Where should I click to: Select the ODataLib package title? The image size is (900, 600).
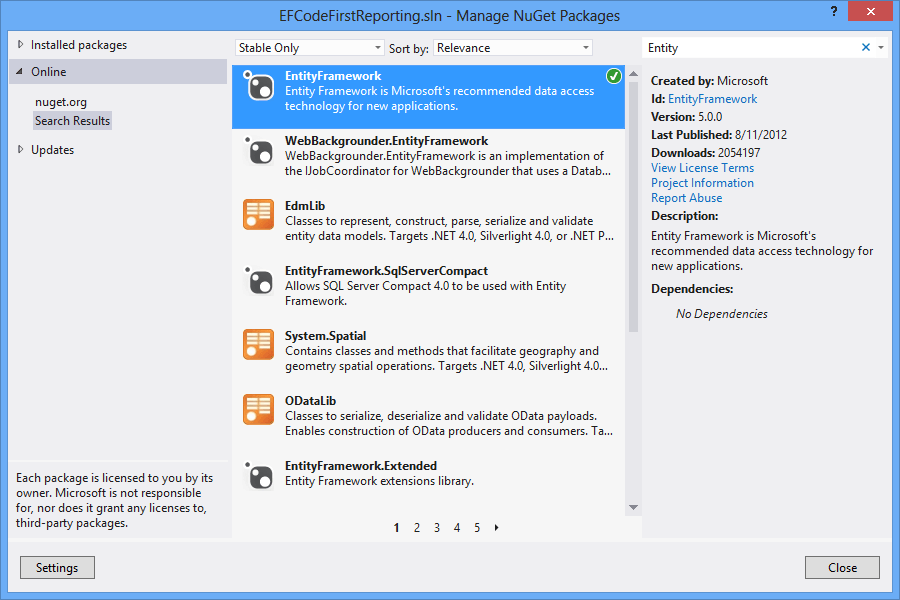[311, 400]
